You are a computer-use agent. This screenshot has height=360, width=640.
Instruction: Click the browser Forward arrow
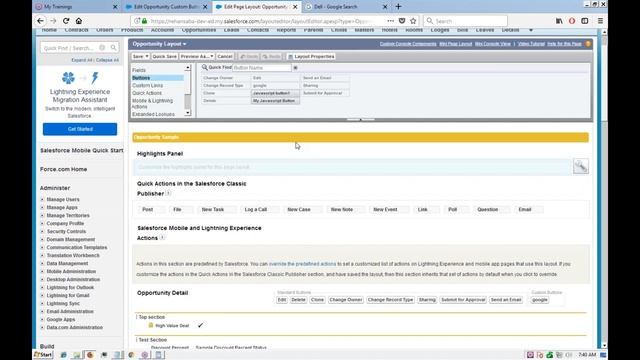click(53, 21)
